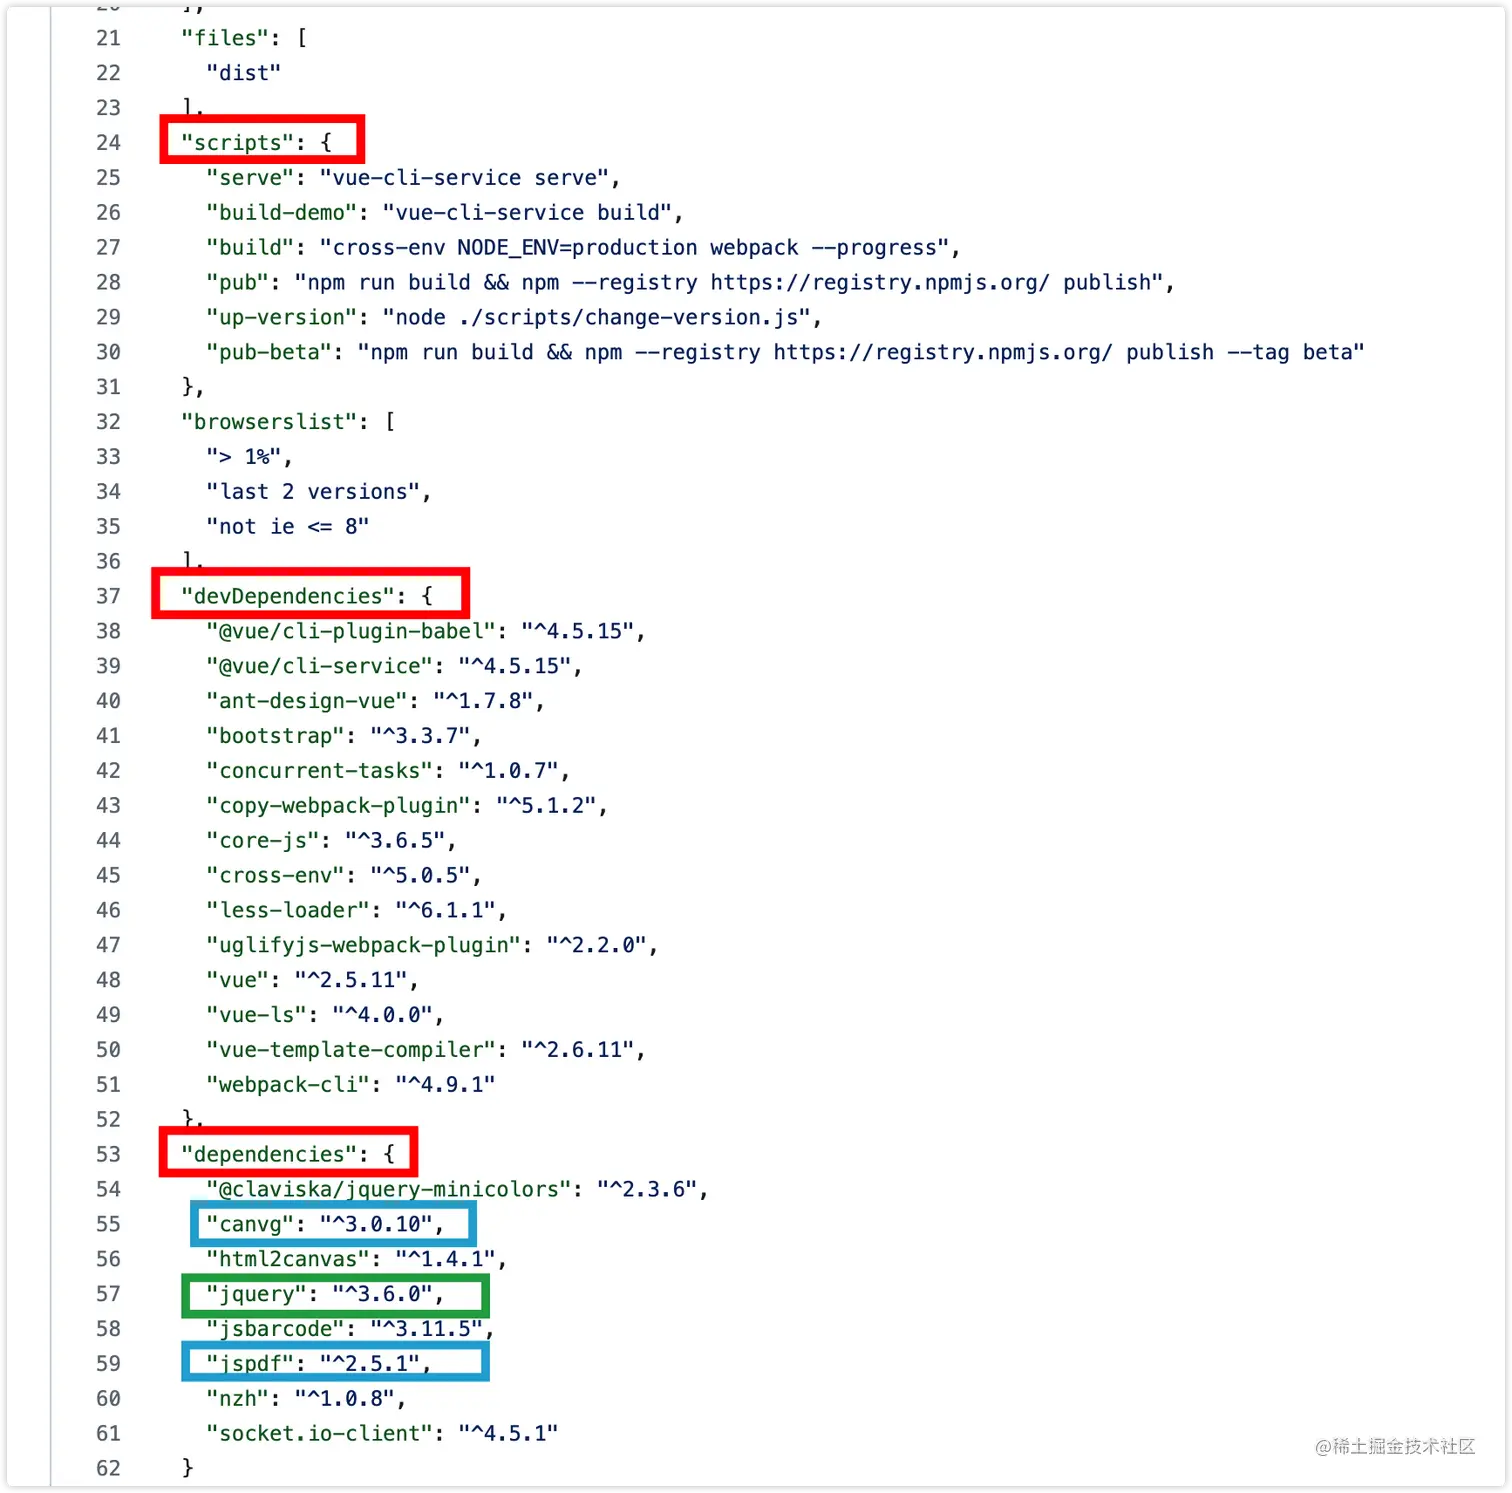Select the "pub-beta" script line

click(x=785, y=353)
